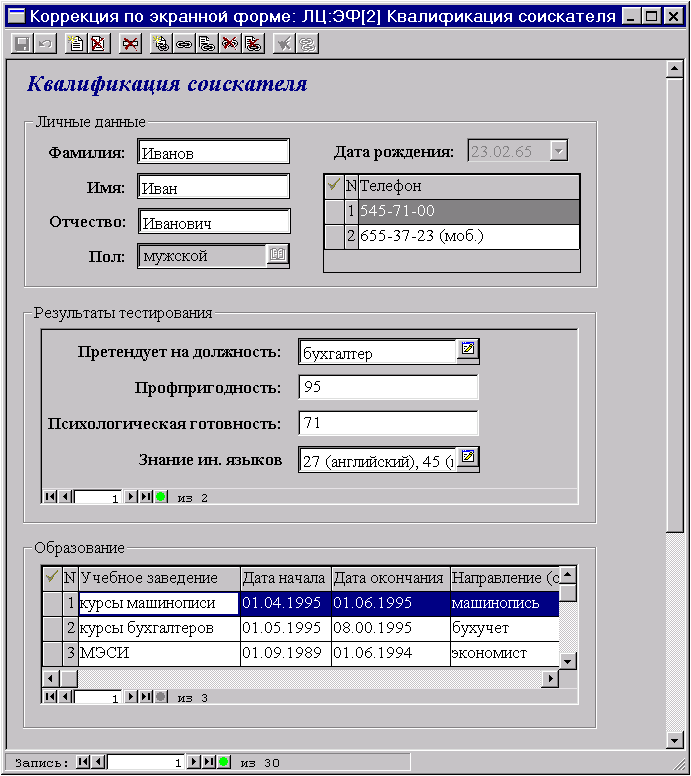Click the document with chain link icon
The image size is (691, 776).
coord(207,44)
